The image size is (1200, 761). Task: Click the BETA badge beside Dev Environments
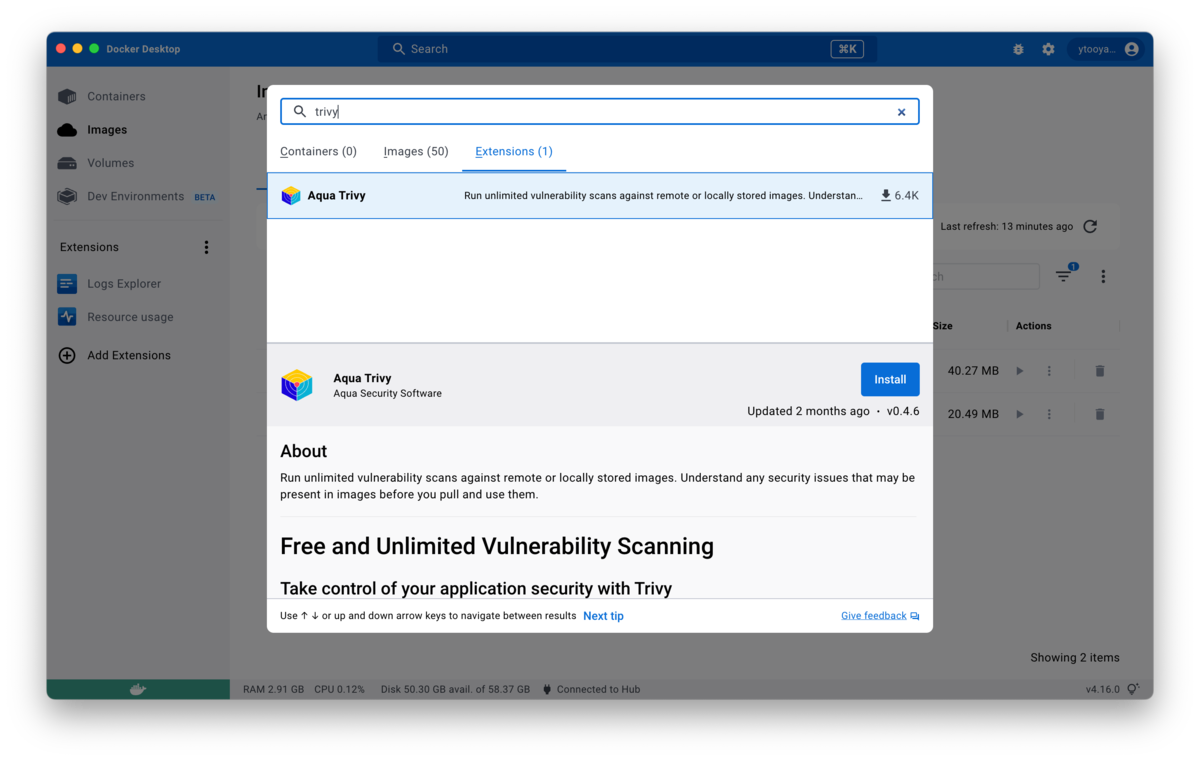[205, 197]
